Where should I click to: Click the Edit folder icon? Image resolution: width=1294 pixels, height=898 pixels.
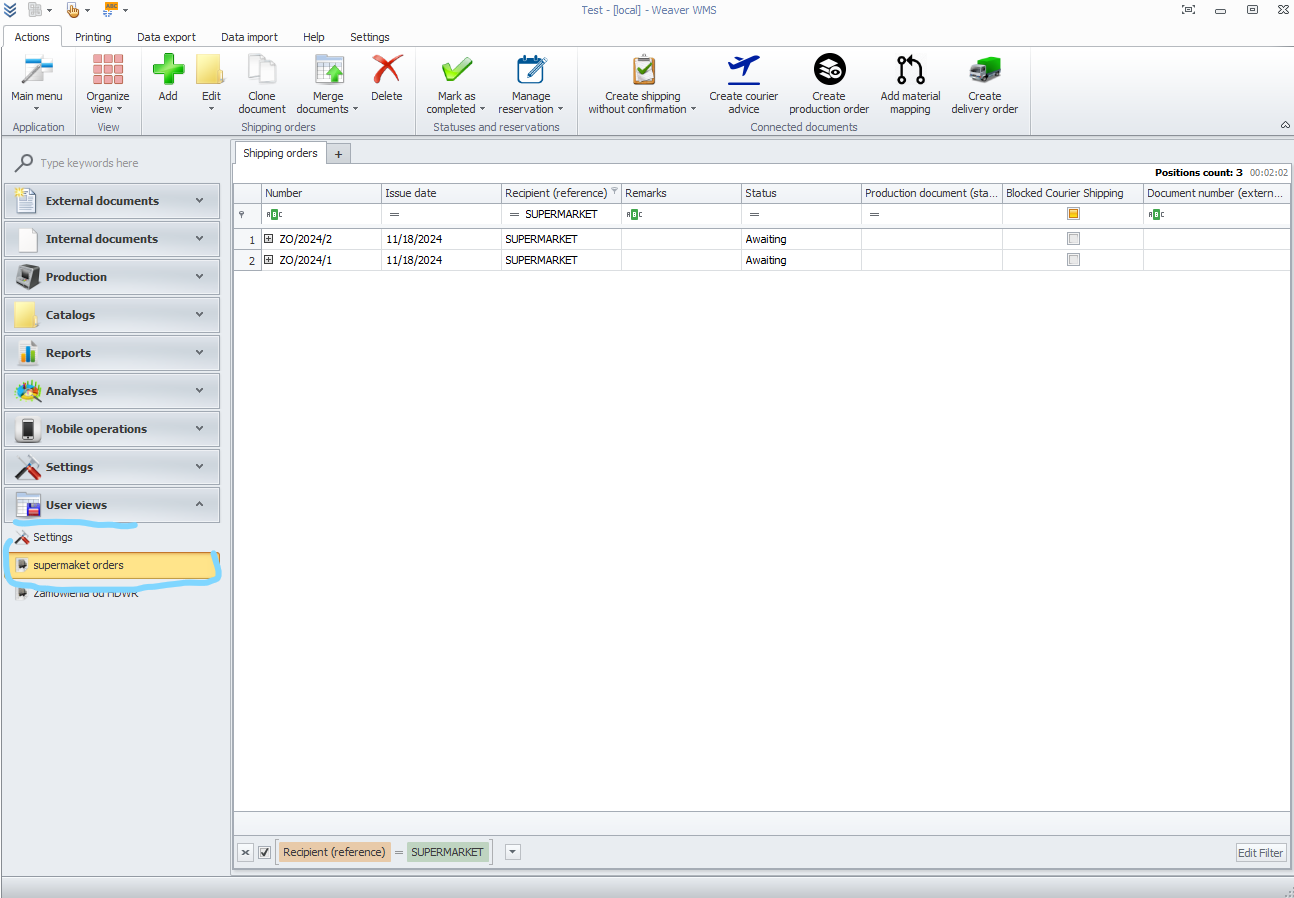pos(210,70)
